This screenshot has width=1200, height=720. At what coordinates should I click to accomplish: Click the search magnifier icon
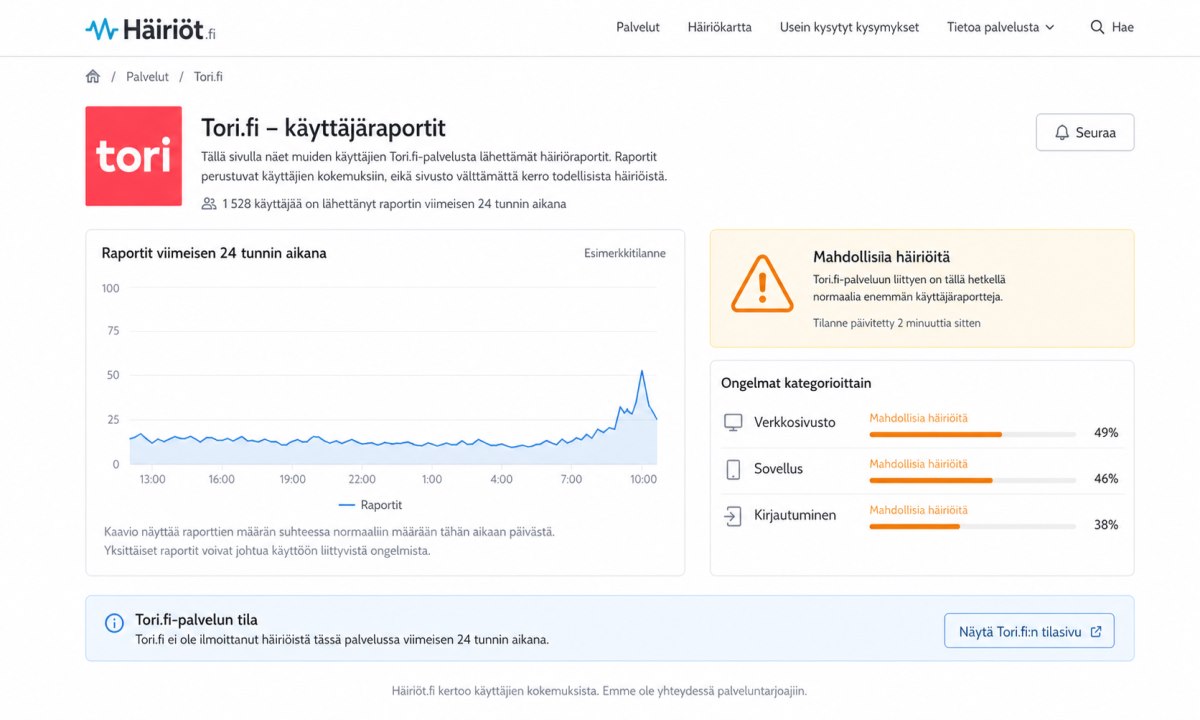click(x=1097, y=27)
